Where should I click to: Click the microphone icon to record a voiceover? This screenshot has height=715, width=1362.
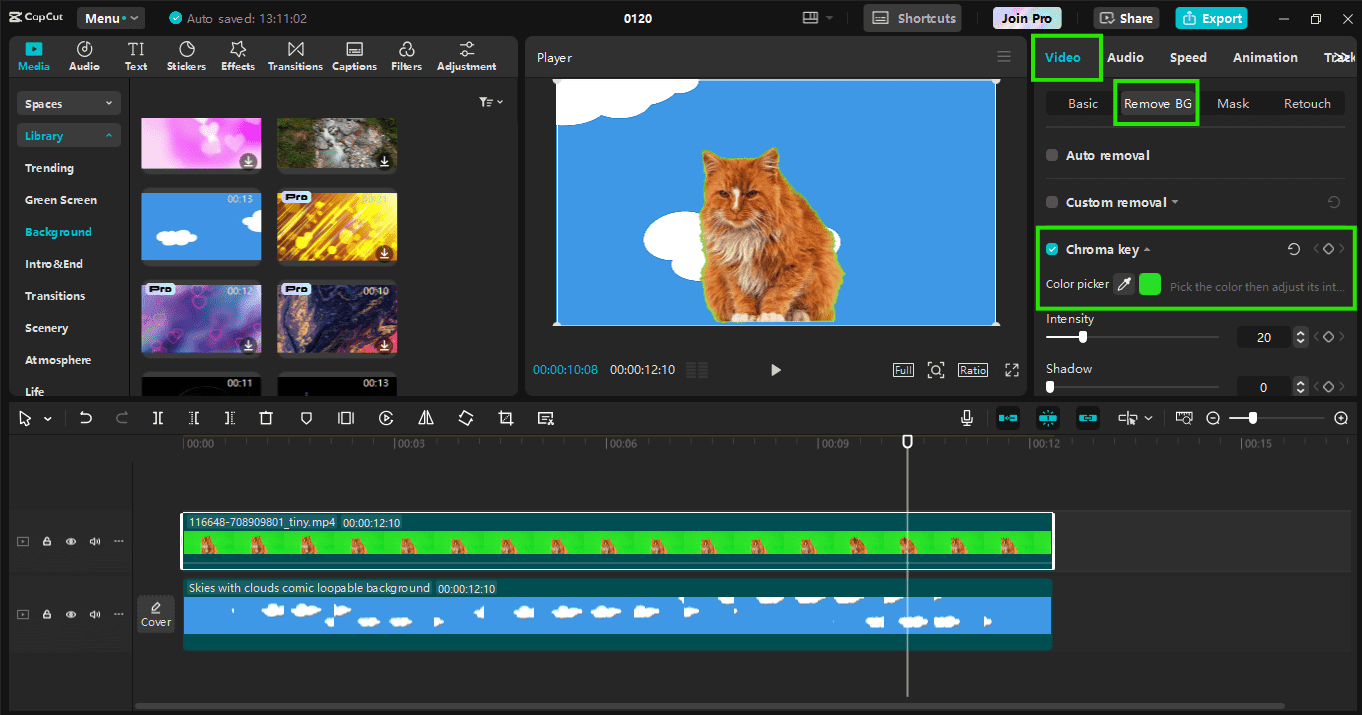click(x=966, y=417)
